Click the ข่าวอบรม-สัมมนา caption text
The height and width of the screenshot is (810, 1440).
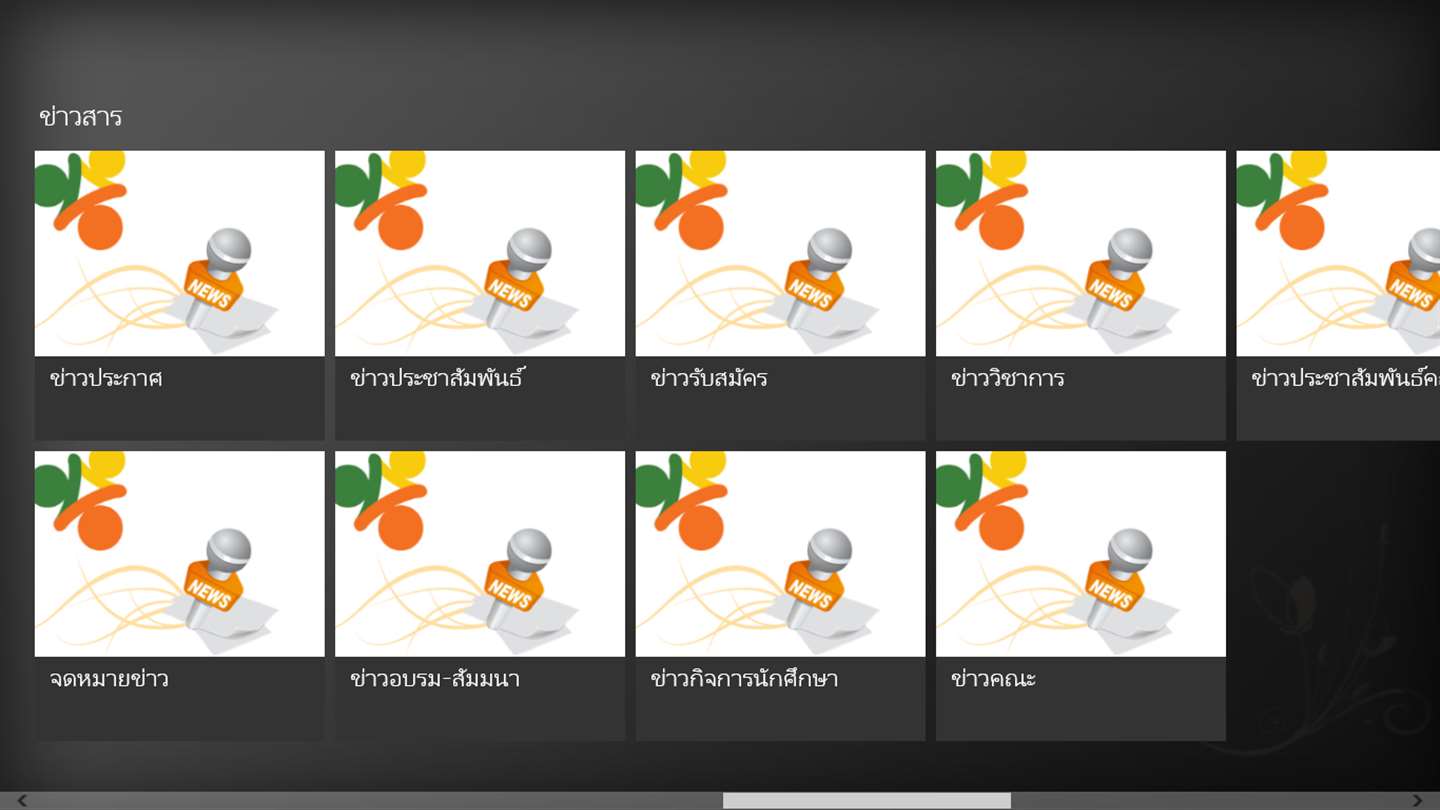pos(435,679)
